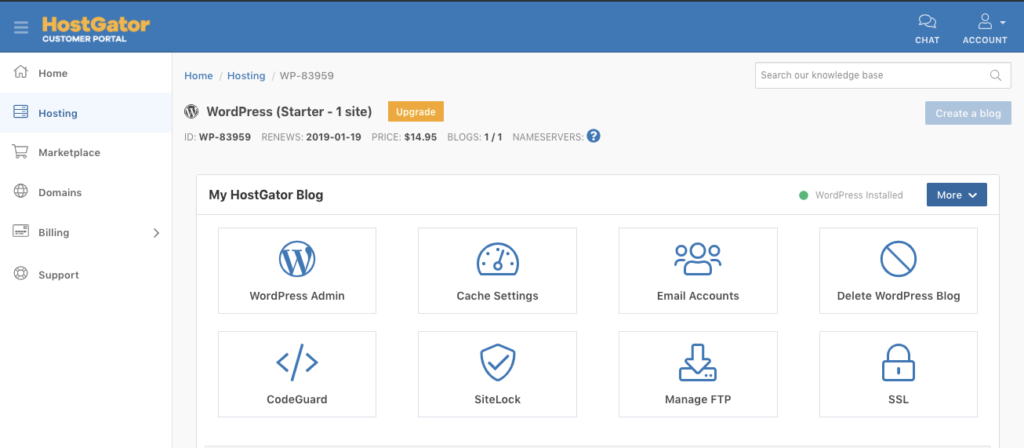Expand the More dropdown button
This screenshot has height=448, width=1024.
957,195
